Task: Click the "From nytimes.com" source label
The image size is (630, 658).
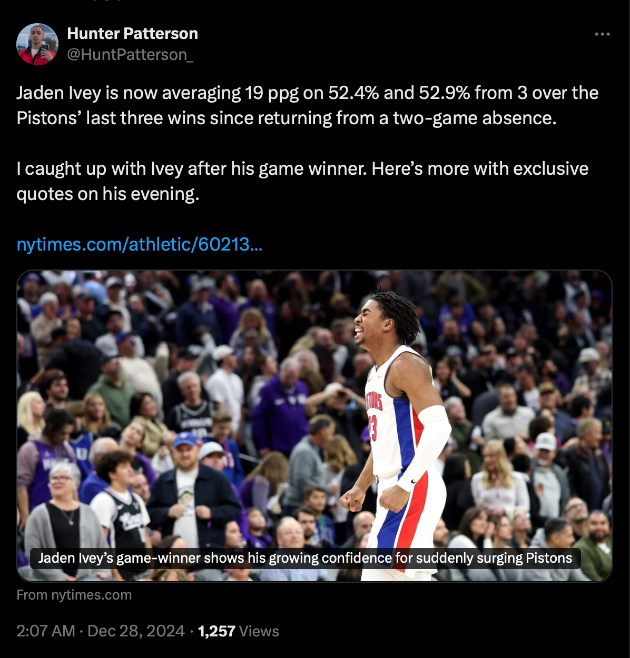Action: point(74,595)
